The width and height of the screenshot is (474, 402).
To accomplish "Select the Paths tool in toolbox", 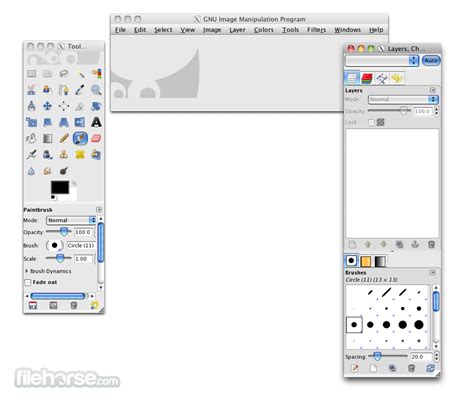I will tap(64, 89).
